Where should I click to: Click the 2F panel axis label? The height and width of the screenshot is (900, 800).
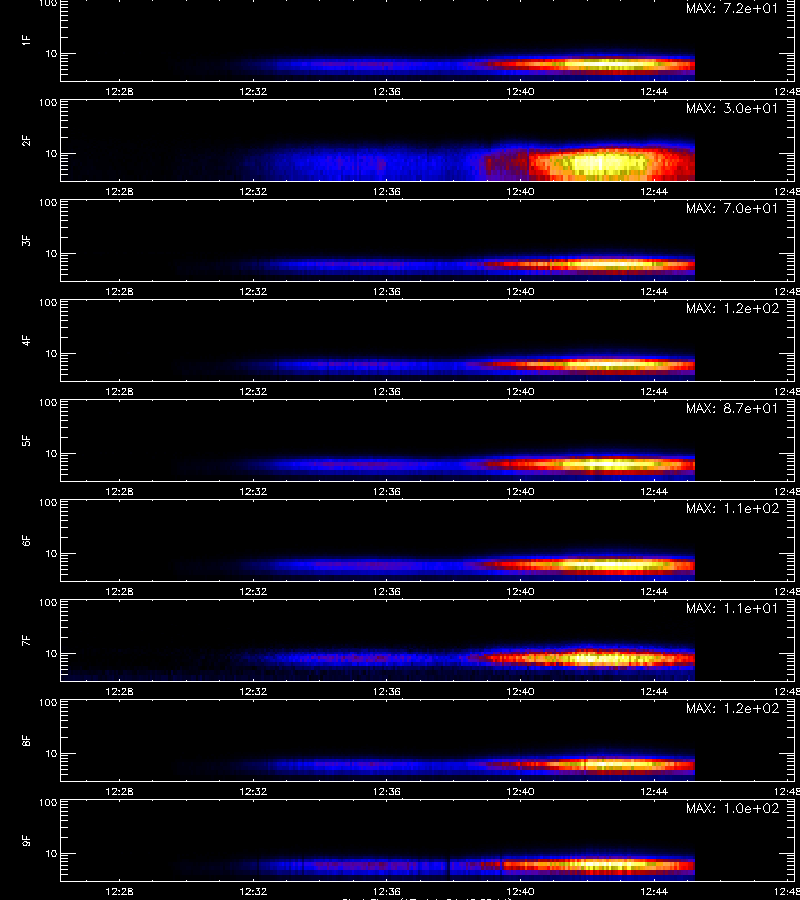(26, 140)
